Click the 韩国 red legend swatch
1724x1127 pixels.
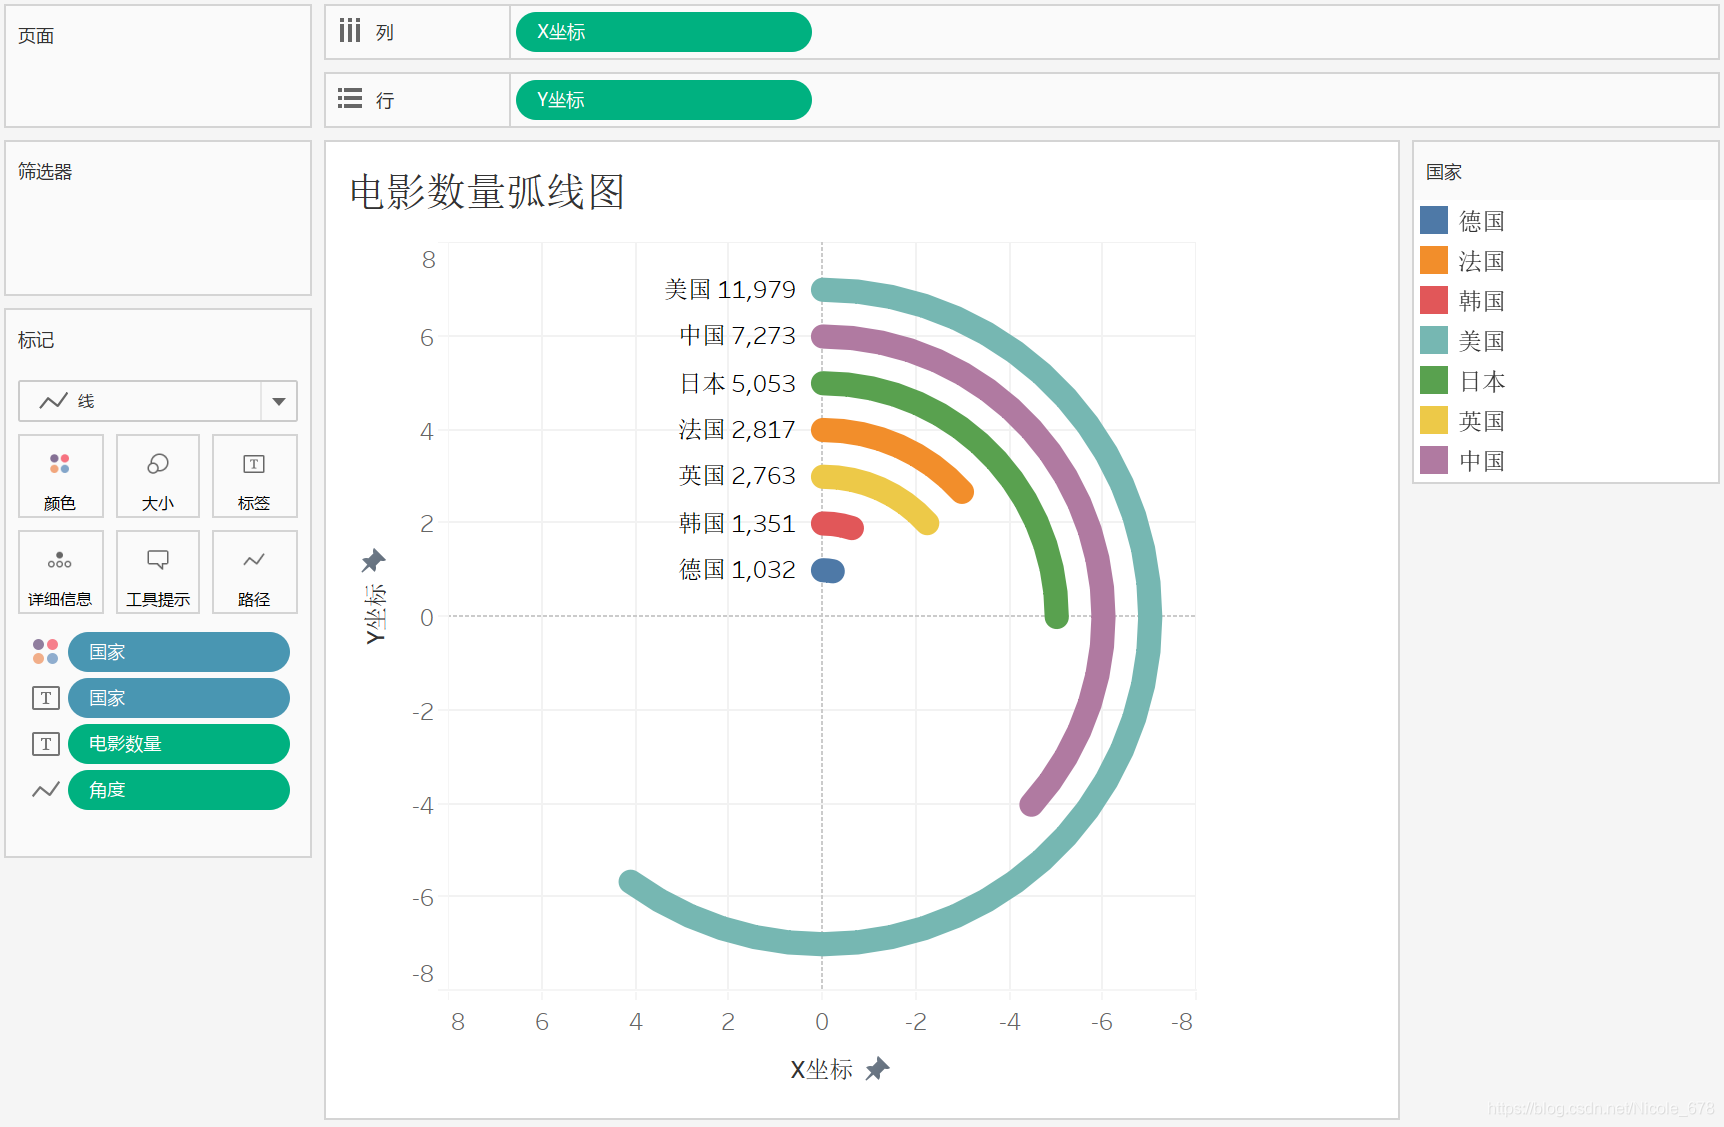(1434, 300)
